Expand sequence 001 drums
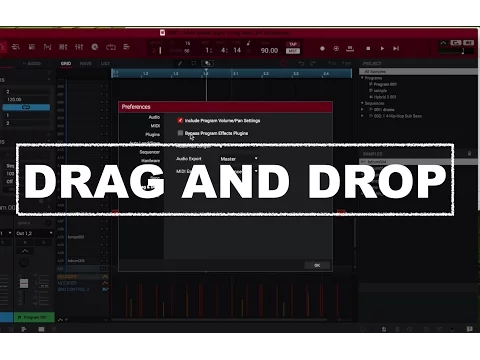This screenshot has width=480, height=360. tap(362, 109)
